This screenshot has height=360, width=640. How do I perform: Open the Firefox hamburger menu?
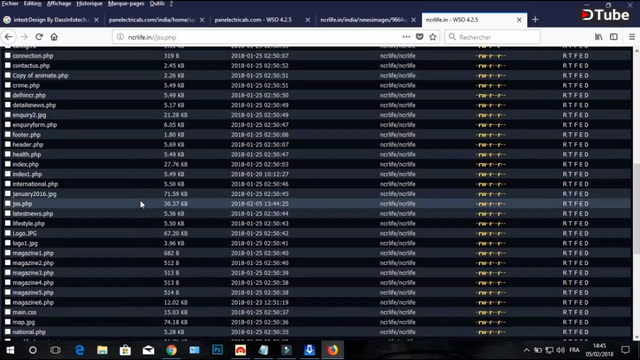click(x=632, y=37)
